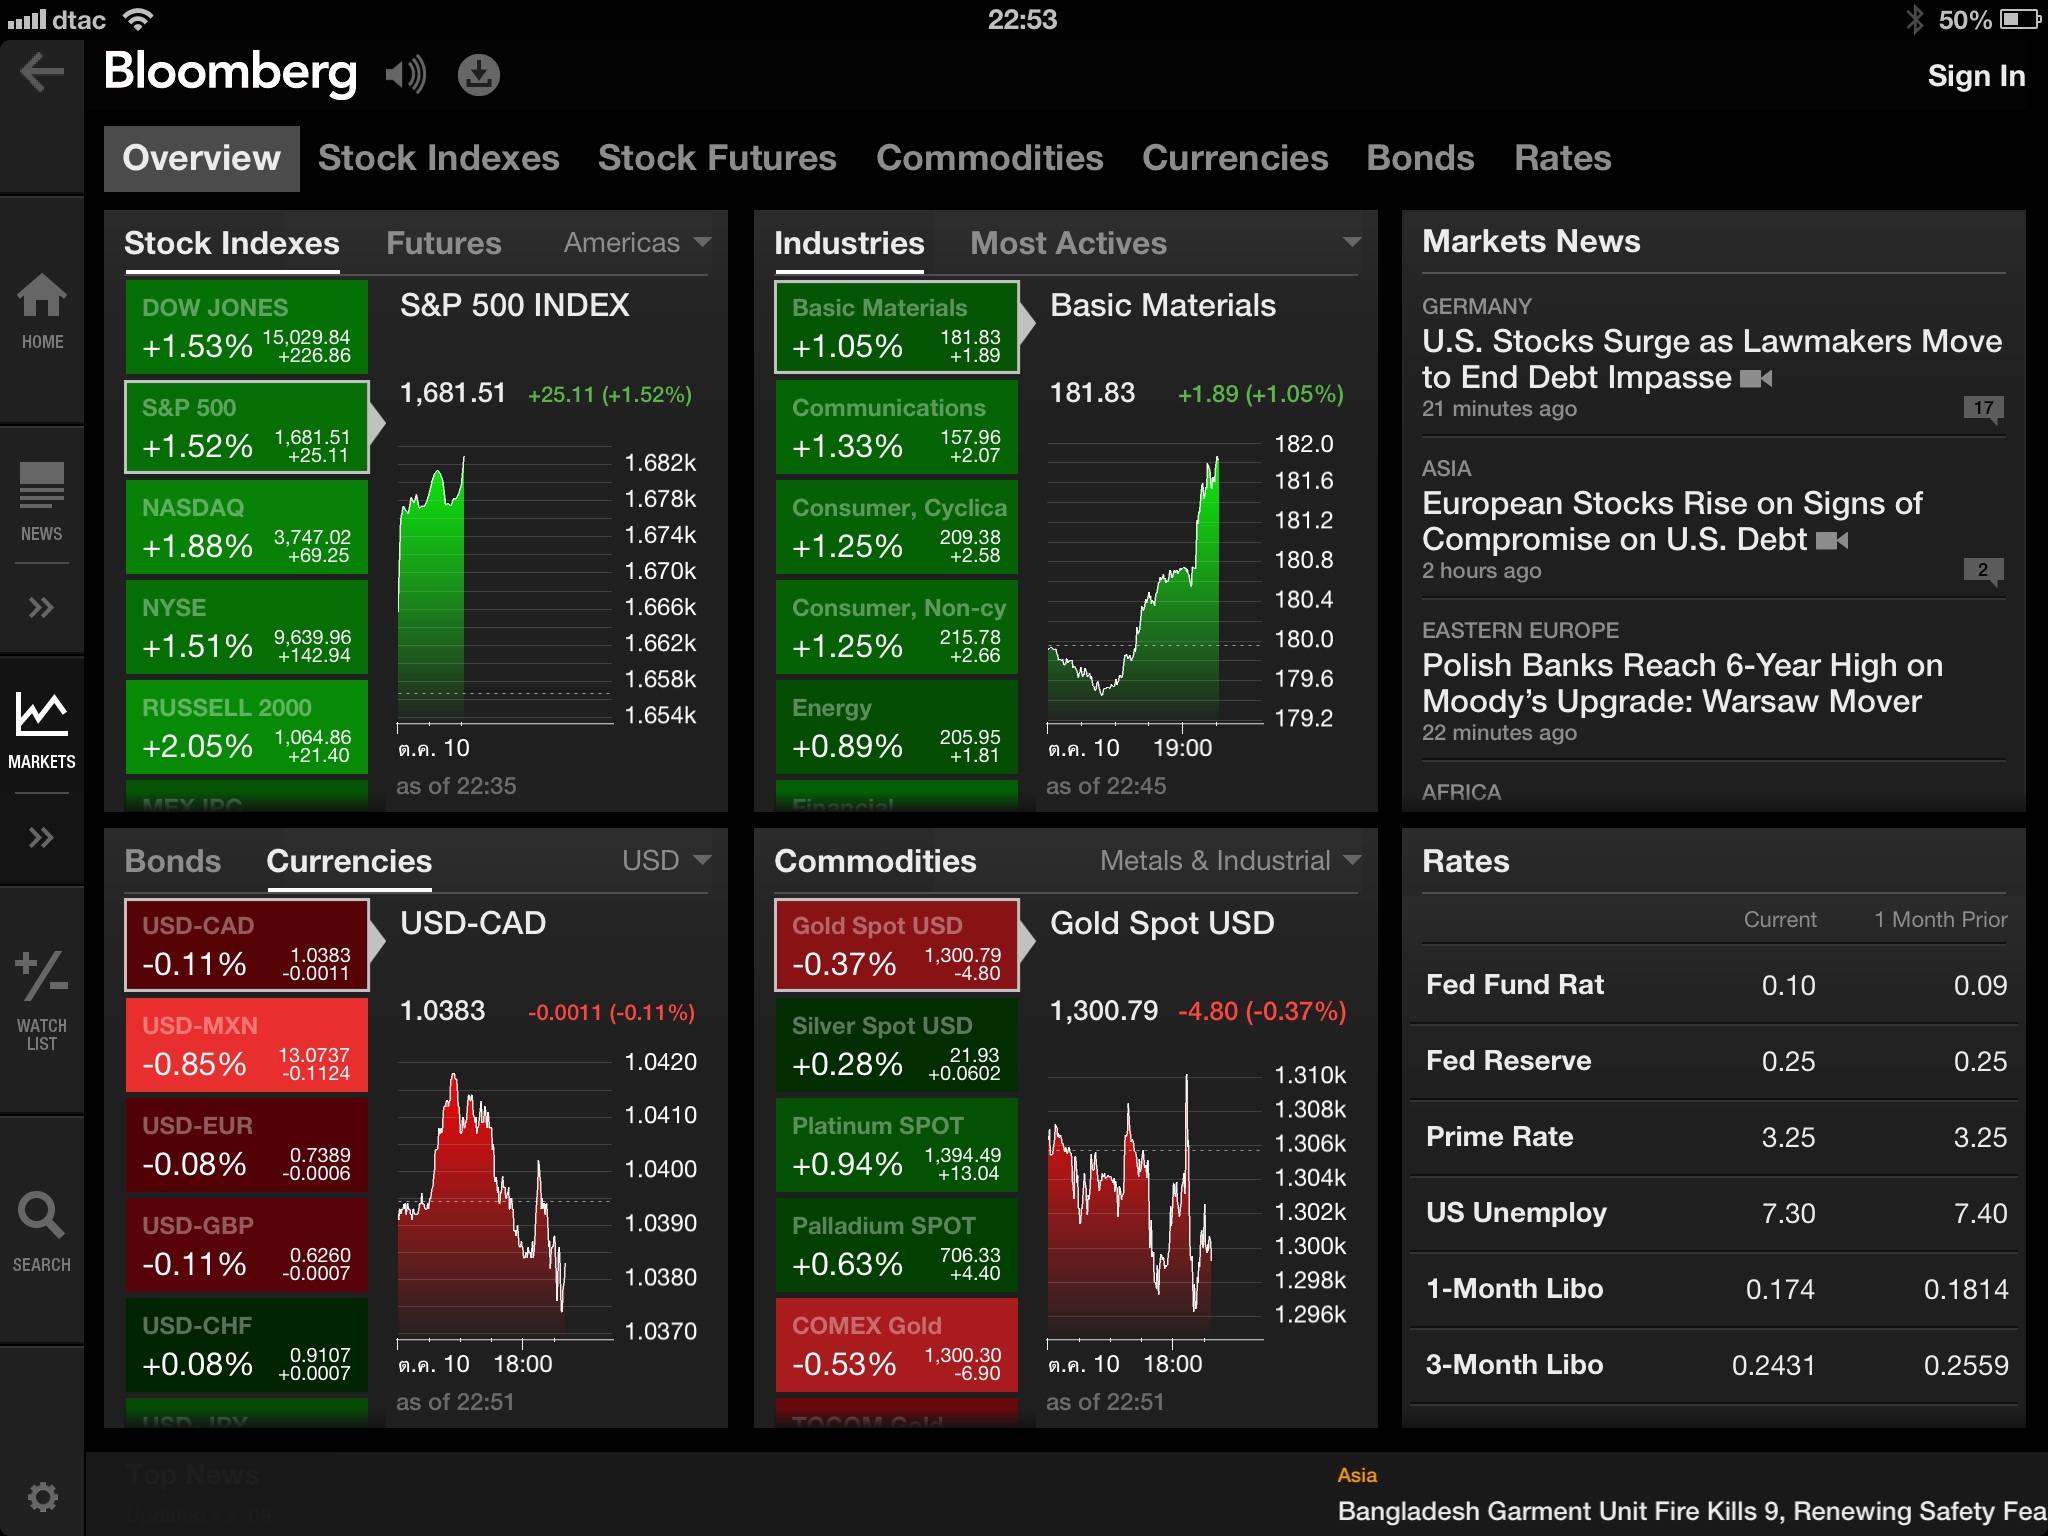The width and height of the screenshot is (2048, 1536).
Task: Open the 2 comments bubble
Action: point(1983,571)
